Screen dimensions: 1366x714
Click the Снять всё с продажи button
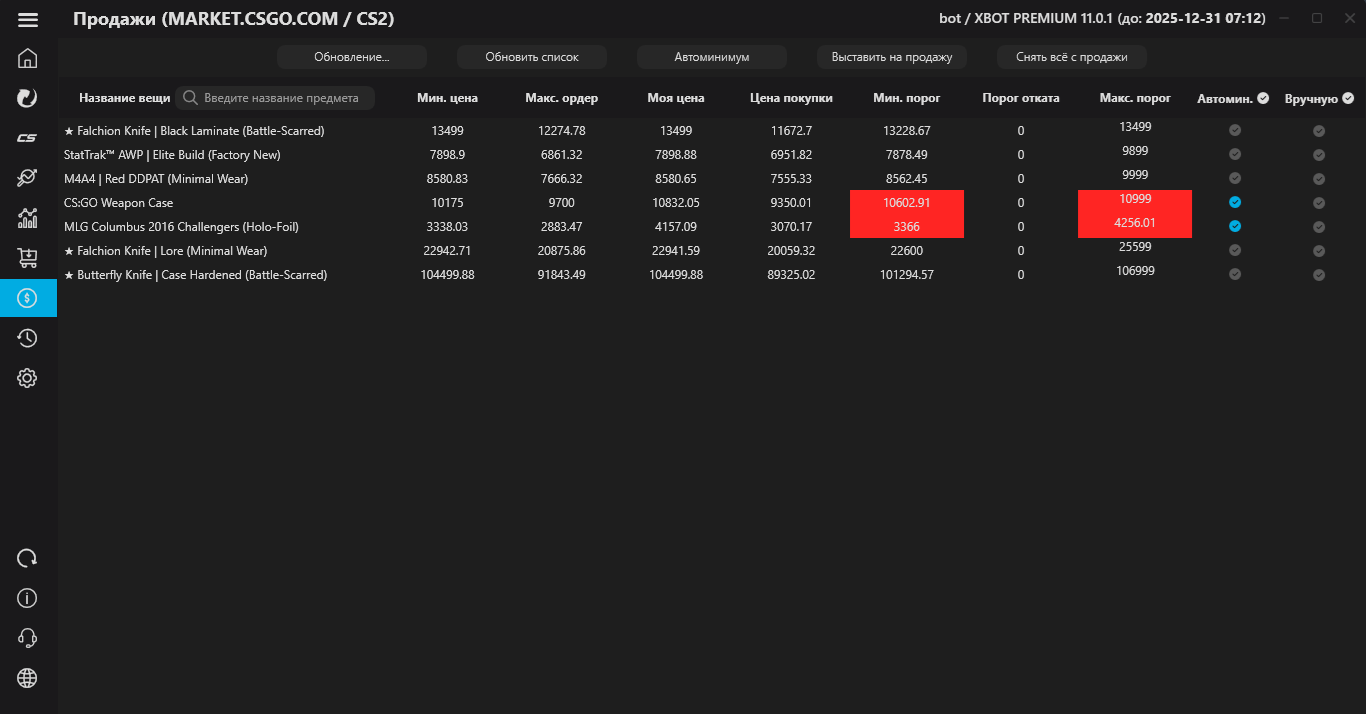[1071, 57]
